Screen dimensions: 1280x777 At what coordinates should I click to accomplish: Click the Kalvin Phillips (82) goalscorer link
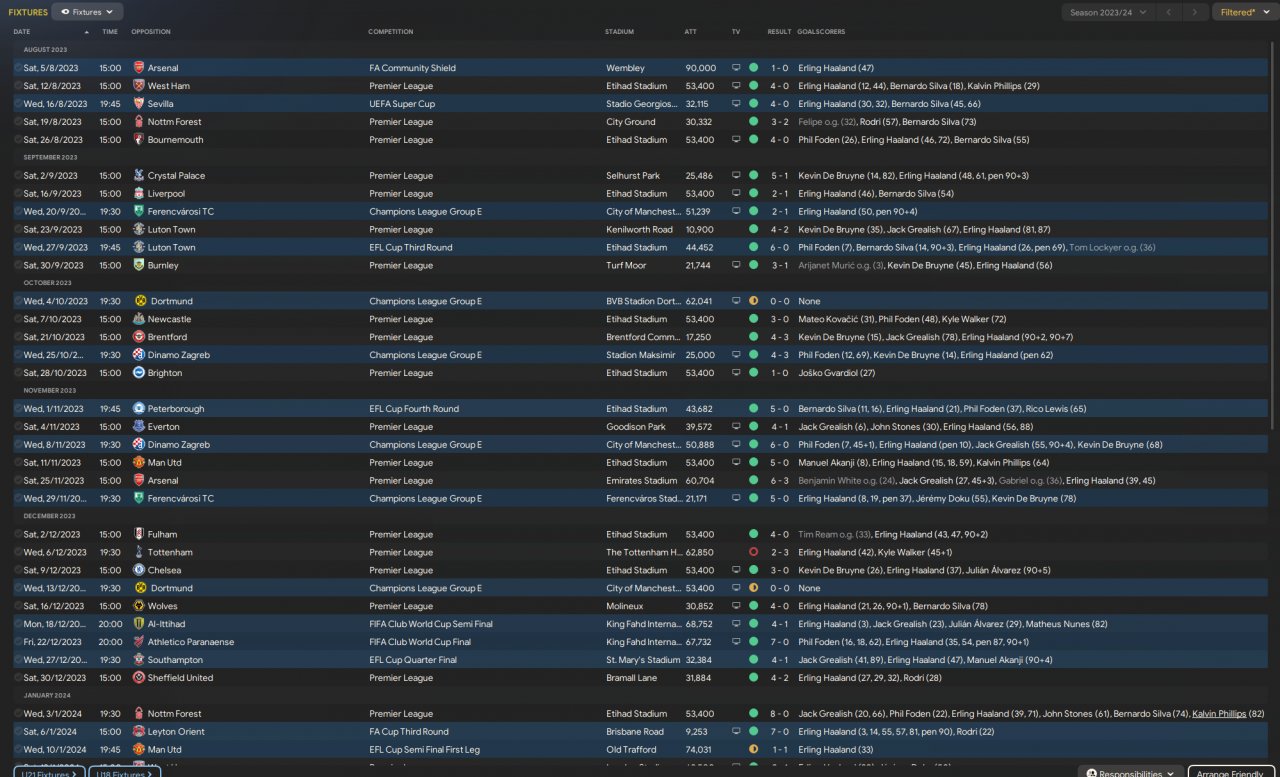(x=1228, y=714)
